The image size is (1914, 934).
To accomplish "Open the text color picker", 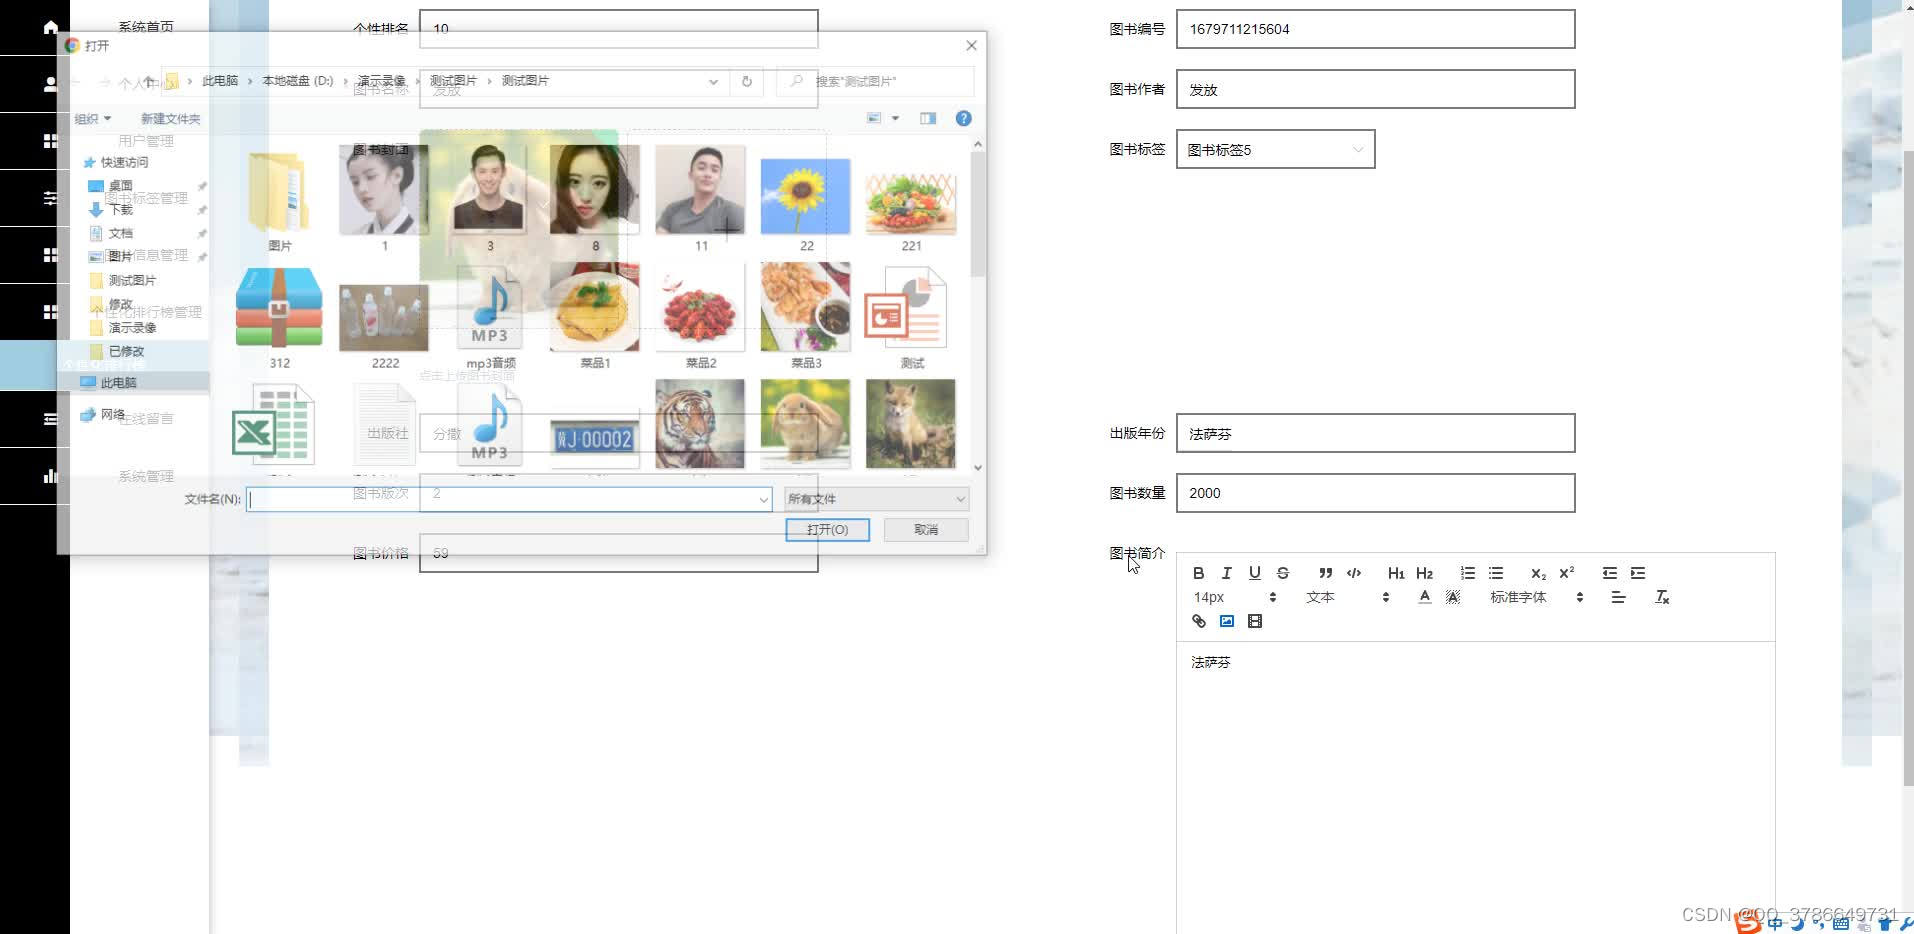I will click(1424, 597).
